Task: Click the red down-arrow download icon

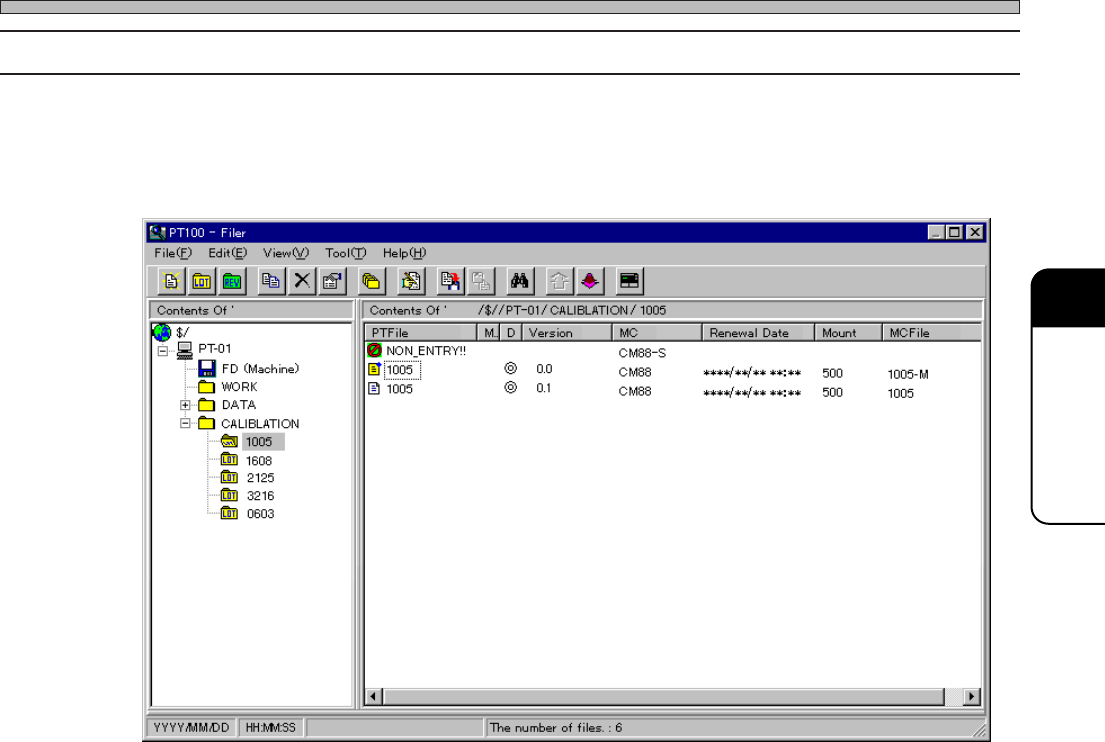Action: click(x=589, y=281)
